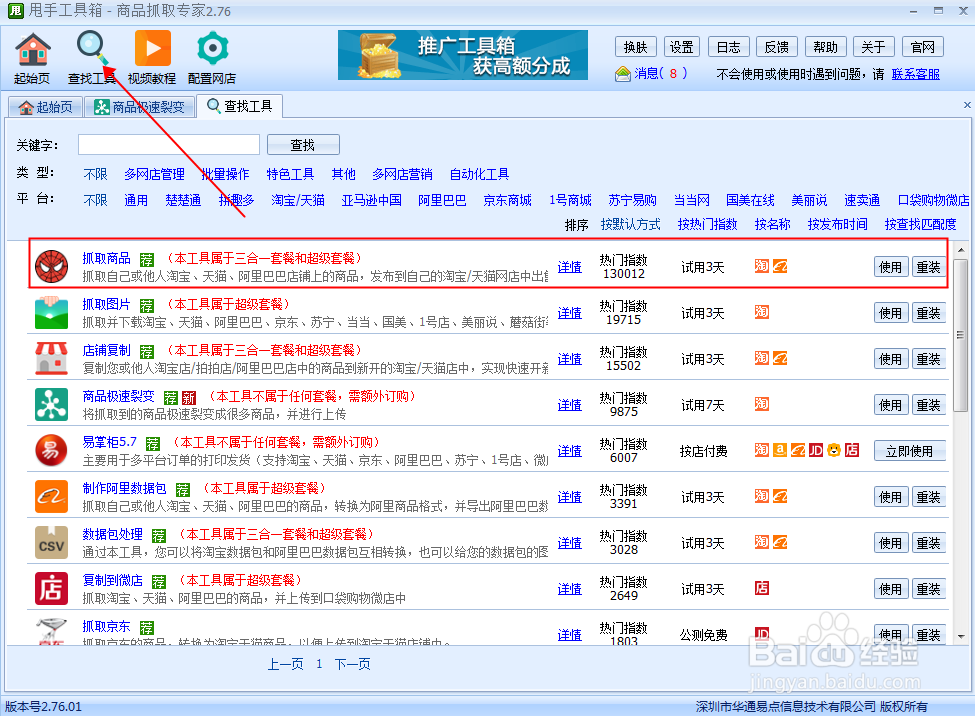Viewport: 975px width, 716px height.
Task: Sort by 按名称
Action: tap(772, 224)
